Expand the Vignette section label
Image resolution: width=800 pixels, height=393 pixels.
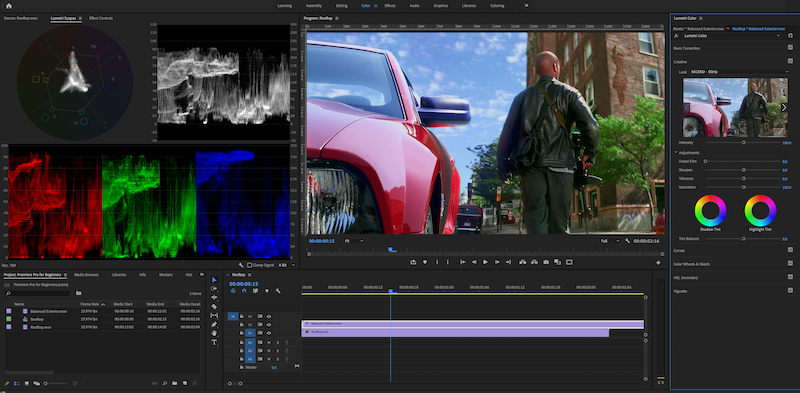[680, 290]
